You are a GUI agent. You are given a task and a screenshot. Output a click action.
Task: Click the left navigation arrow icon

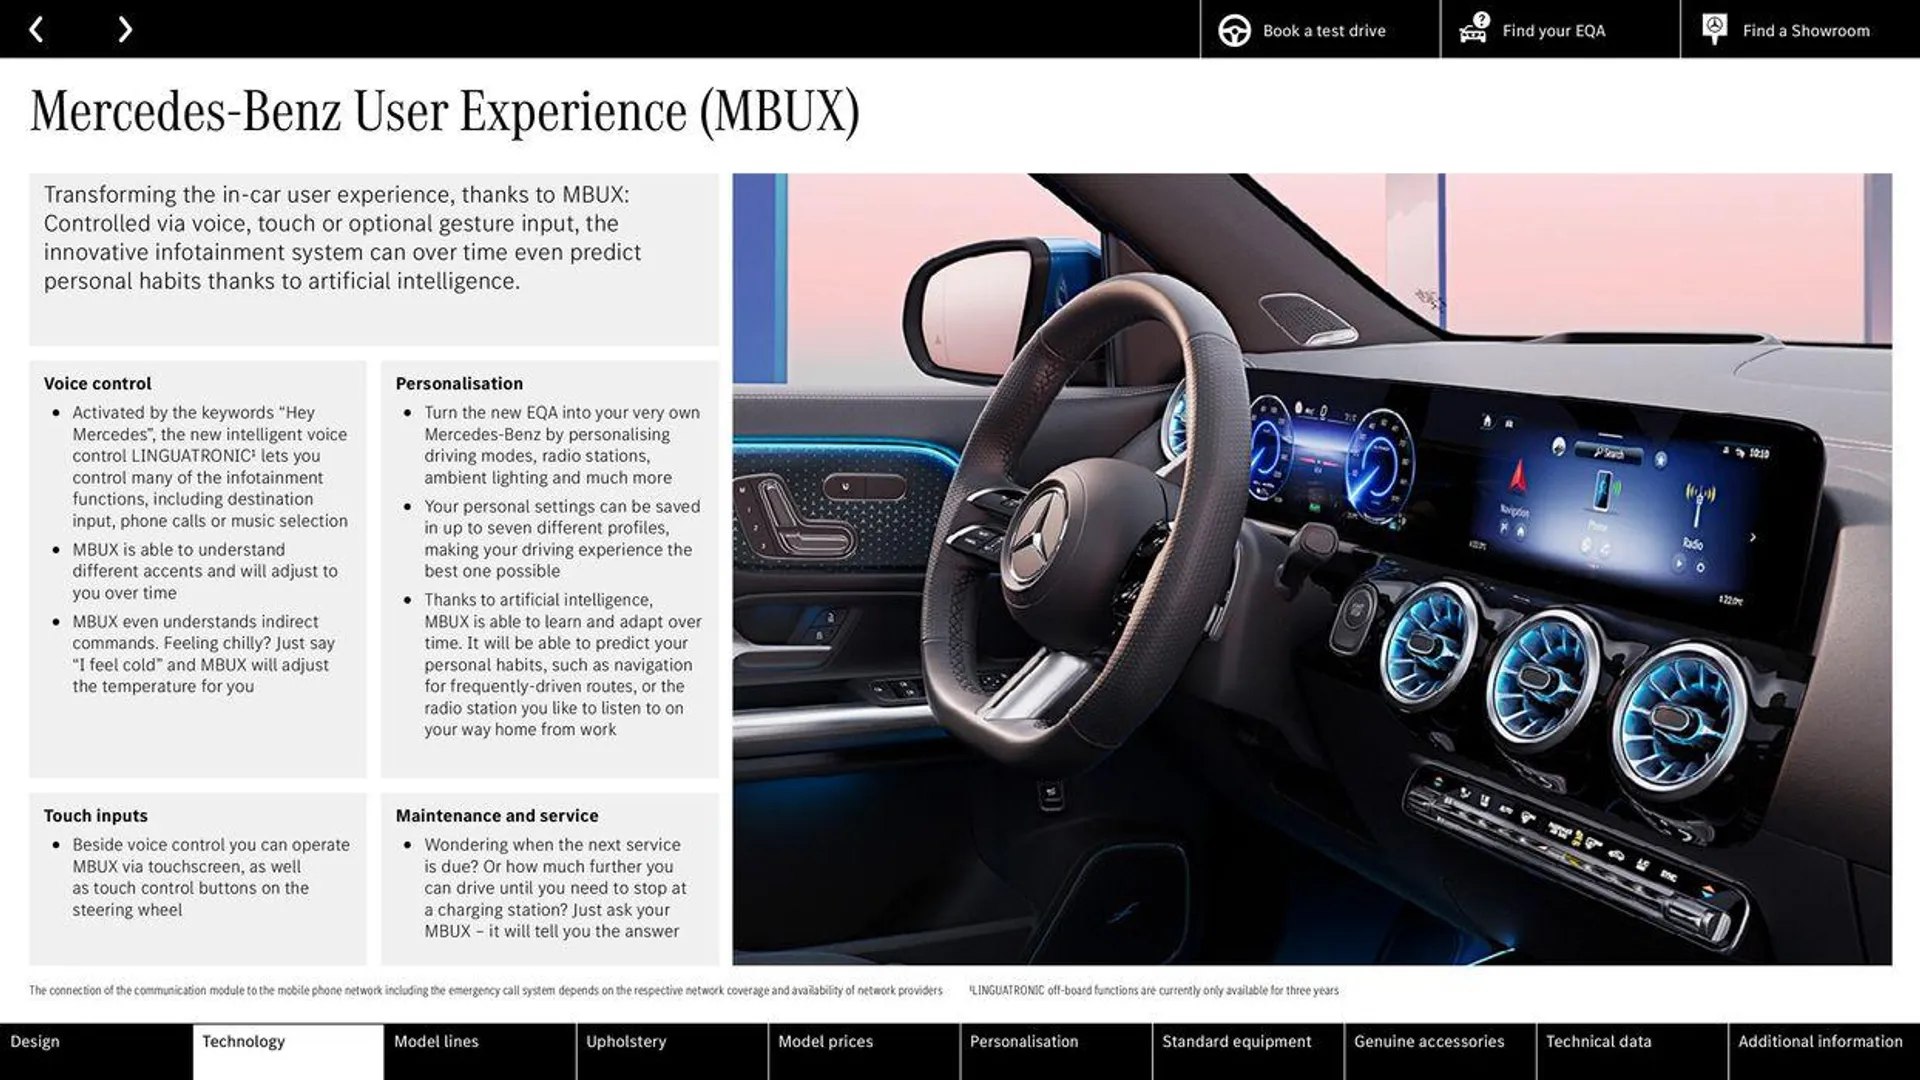pos(36,28)
